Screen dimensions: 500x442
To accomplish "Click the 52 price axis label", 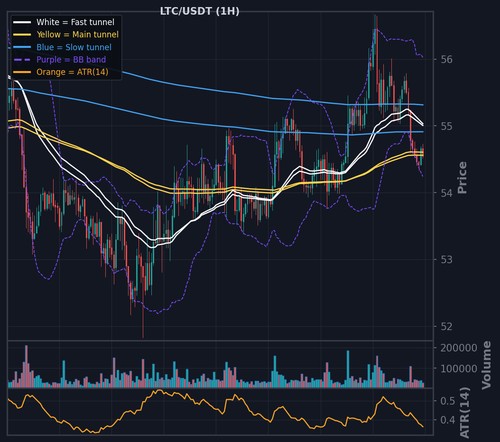I will (447, 326).
